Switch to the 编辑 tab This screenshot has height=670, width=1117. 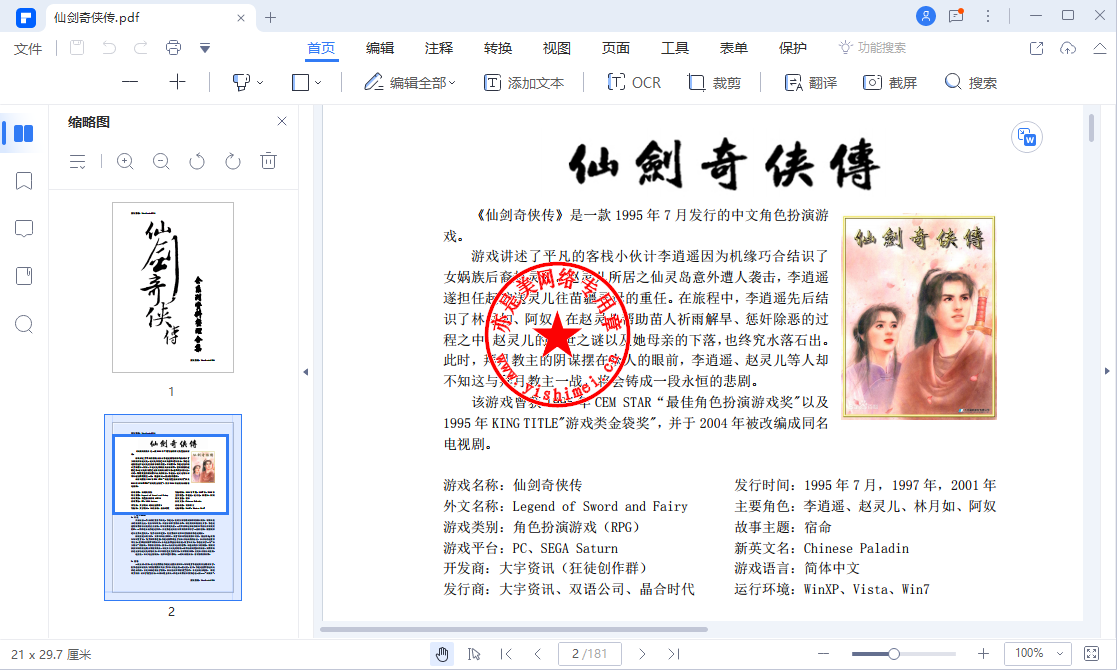pyautogui.click(x=380, y=48)
